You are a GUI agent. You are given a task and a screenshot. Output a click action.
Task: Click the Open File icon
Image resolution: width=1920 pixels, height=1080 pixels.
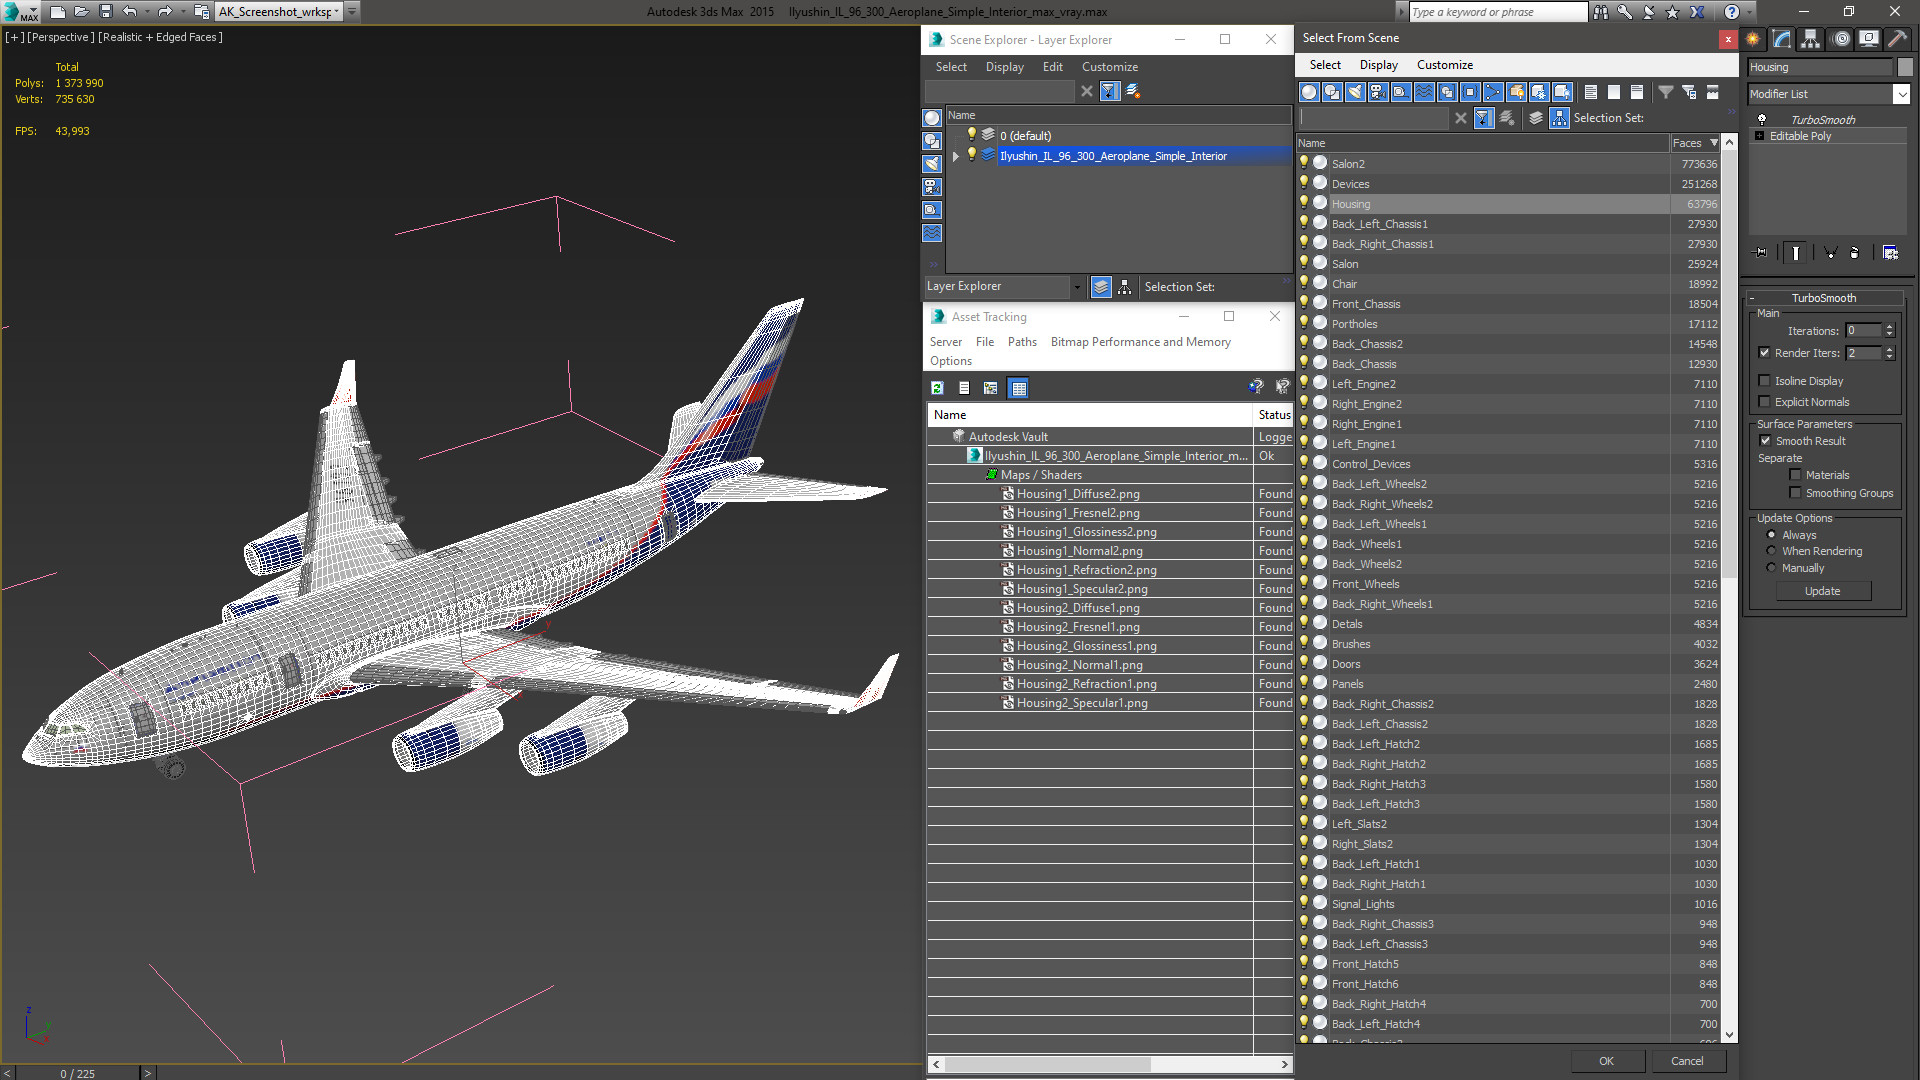(x=81, y=12)
